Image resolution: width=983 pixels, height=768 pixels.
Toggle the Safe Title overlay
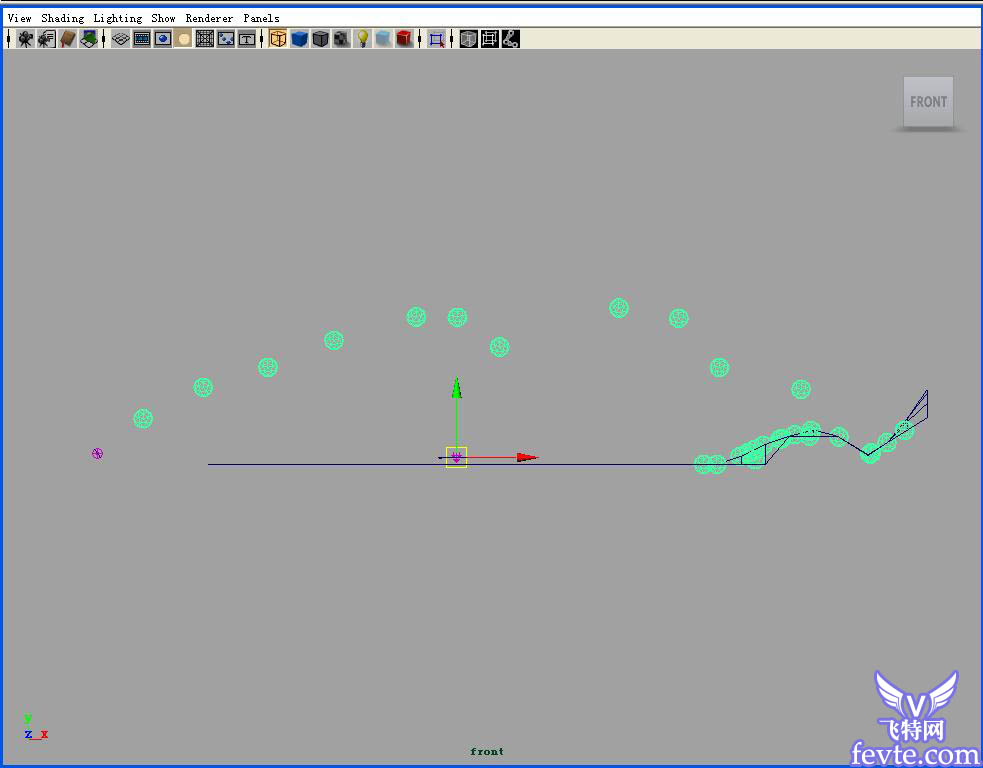point(247,39)
